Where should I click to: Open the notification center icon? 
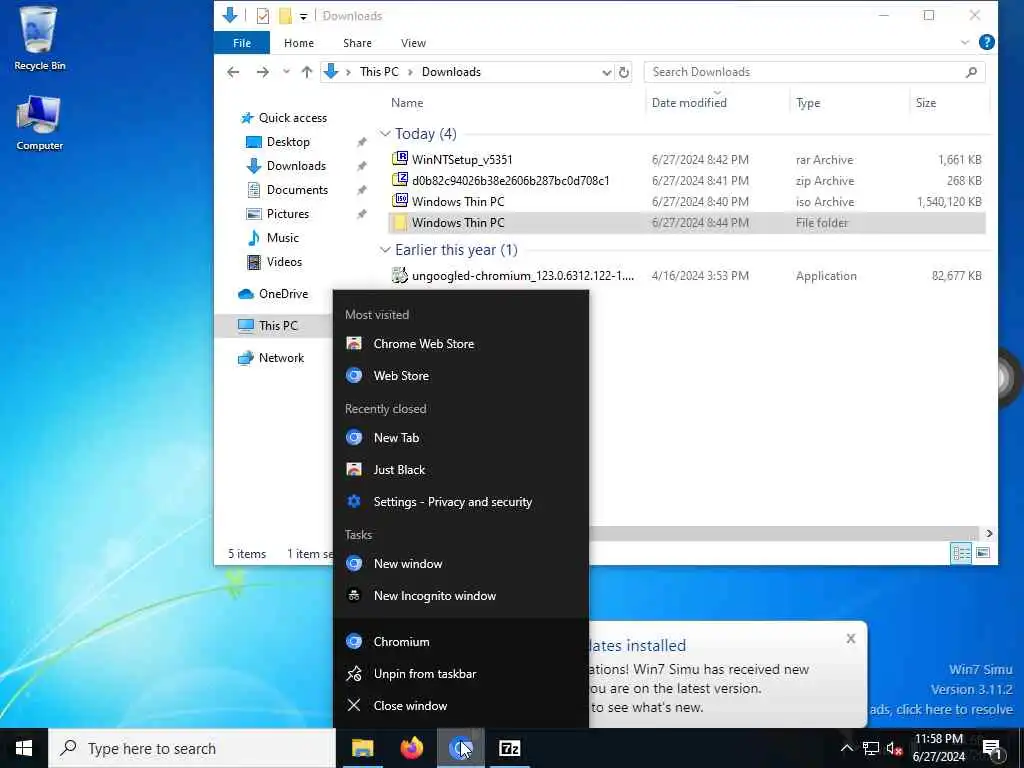tap(992, 748)
